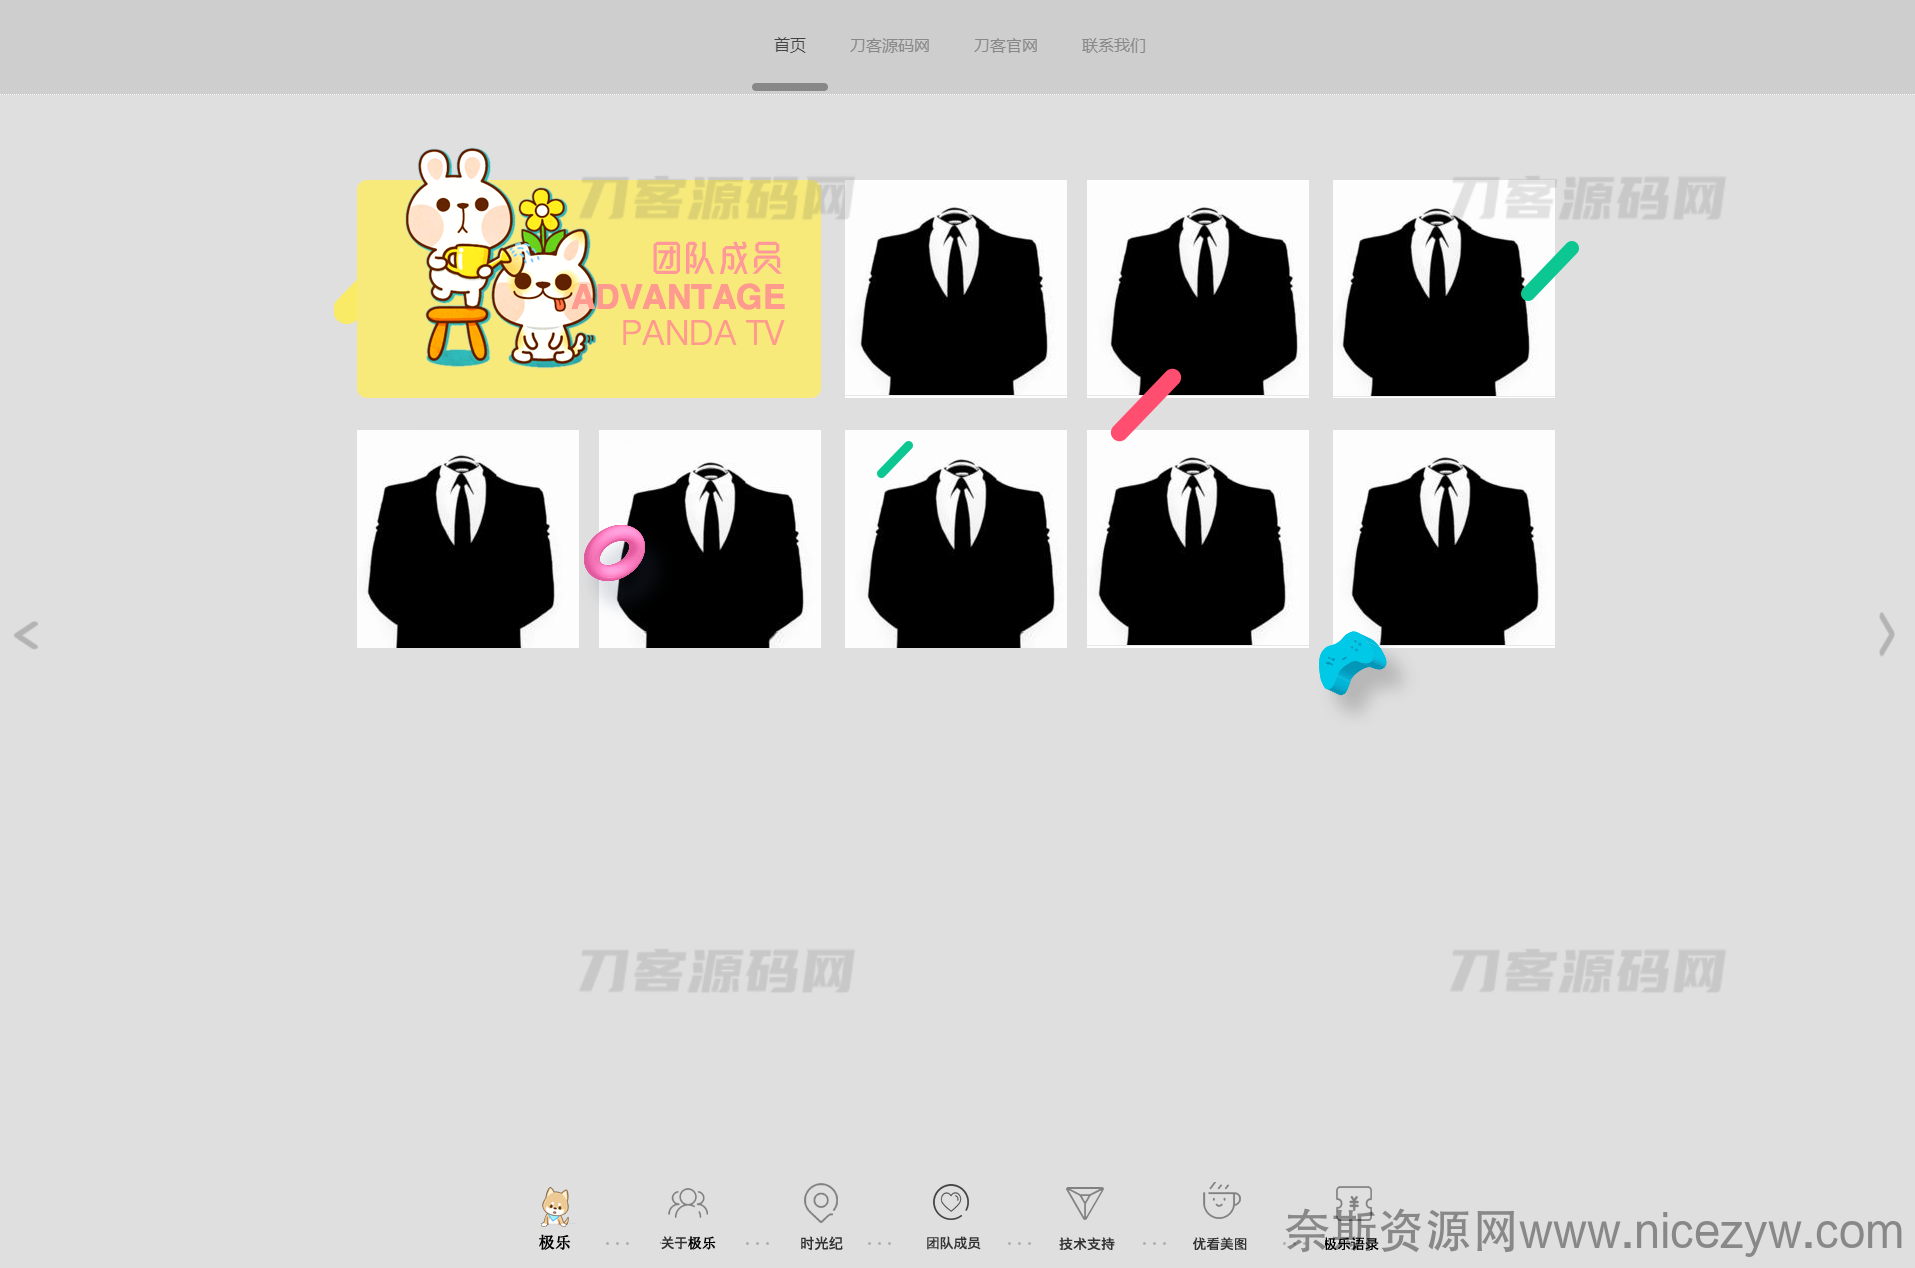The image size is (1915, 1268).
Task: View fifth member portrait in bottom row
Action: point(1444,539)
